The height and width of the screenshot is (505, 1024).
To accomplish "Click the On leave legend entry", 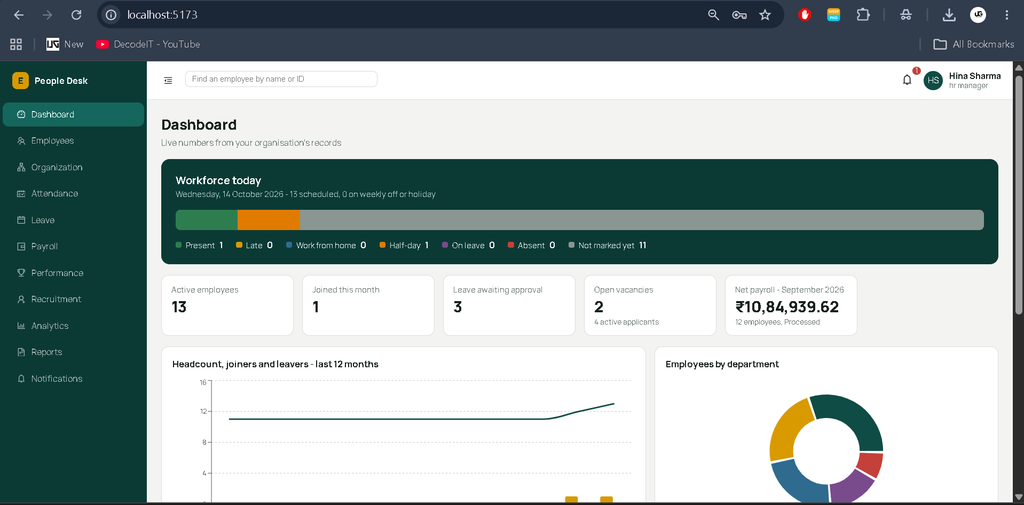I will pyautogui.click(x=468, y=246).
